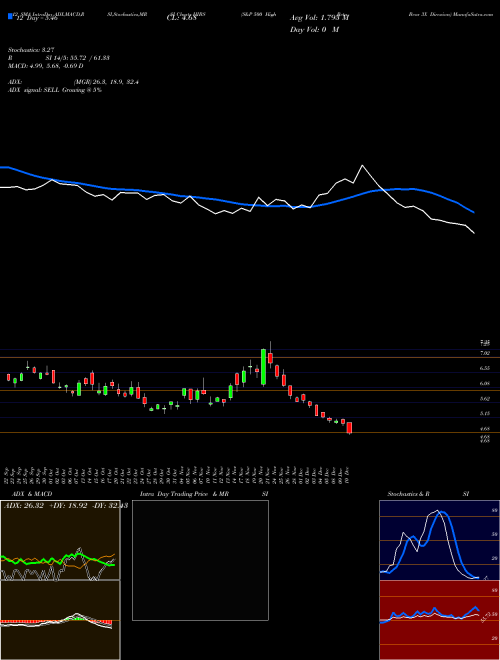Click the peak of the white price line

[362, 166]
